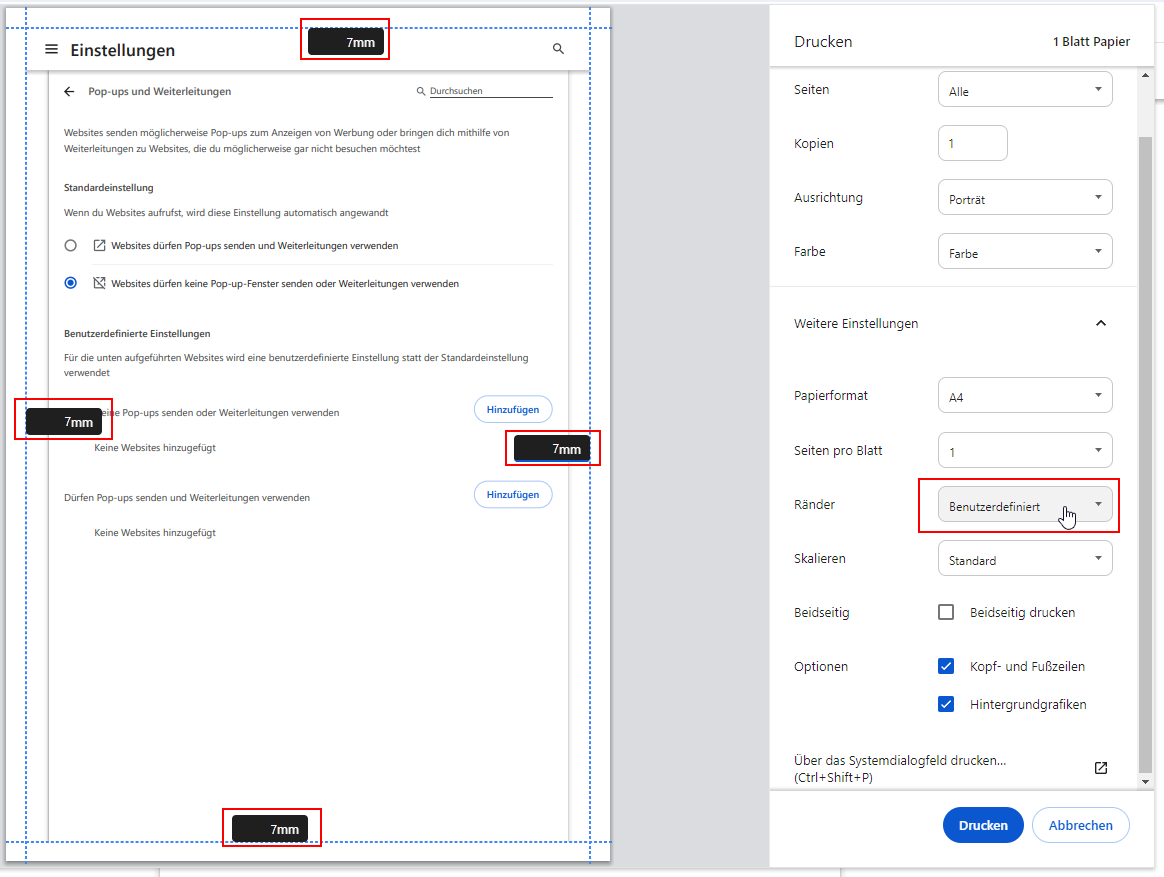Screen dimensions: 1164x877
Task: Click Hinzufügen for allowed pop-up sites
Action: point(513,495)
